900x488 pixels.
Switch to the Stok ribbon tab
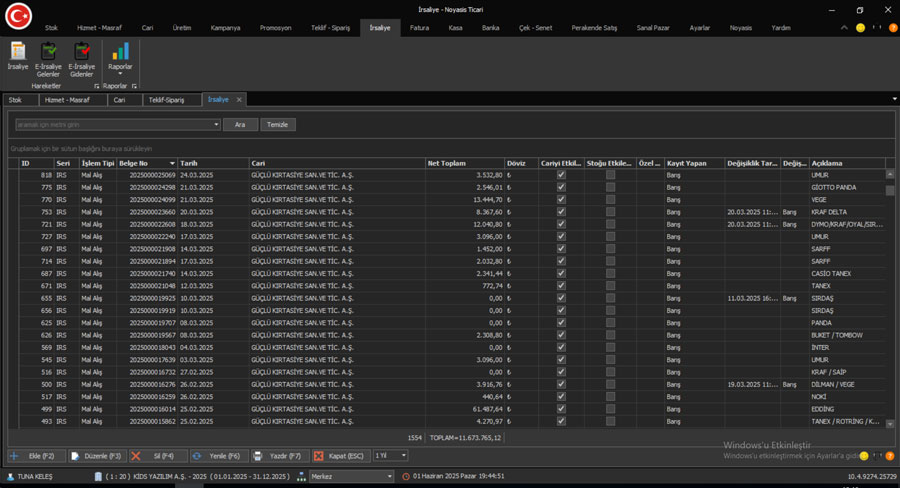tap(52, 28)
